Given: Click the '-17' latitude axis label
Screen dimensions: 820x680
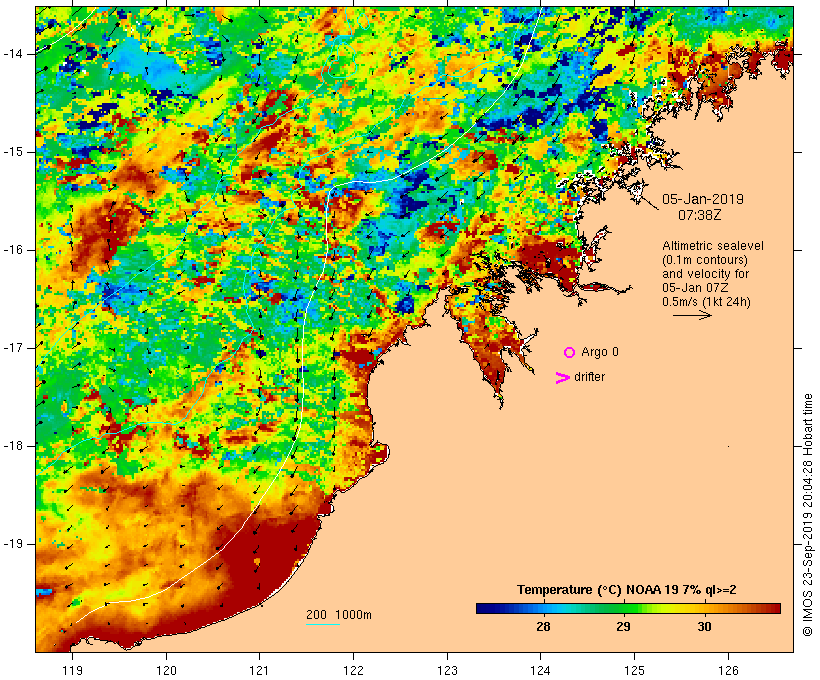Looking at the screenshot, I should click(12, 348).
